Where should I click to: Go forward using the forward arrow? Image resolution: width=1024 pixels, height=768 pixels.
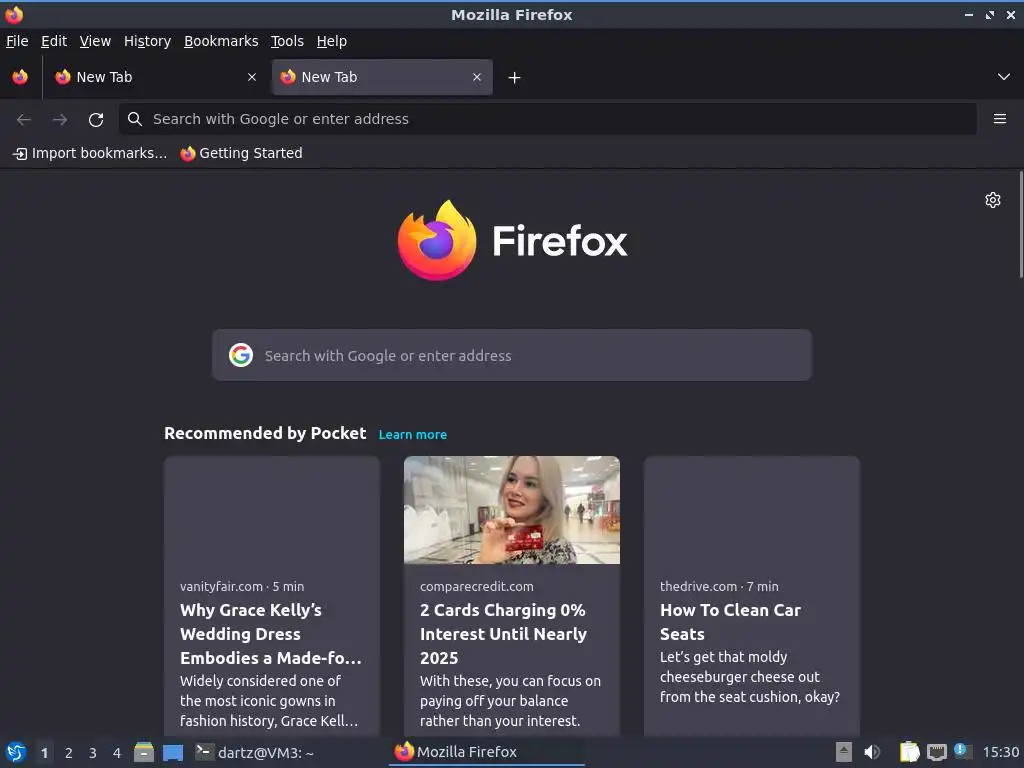point(60,120)
